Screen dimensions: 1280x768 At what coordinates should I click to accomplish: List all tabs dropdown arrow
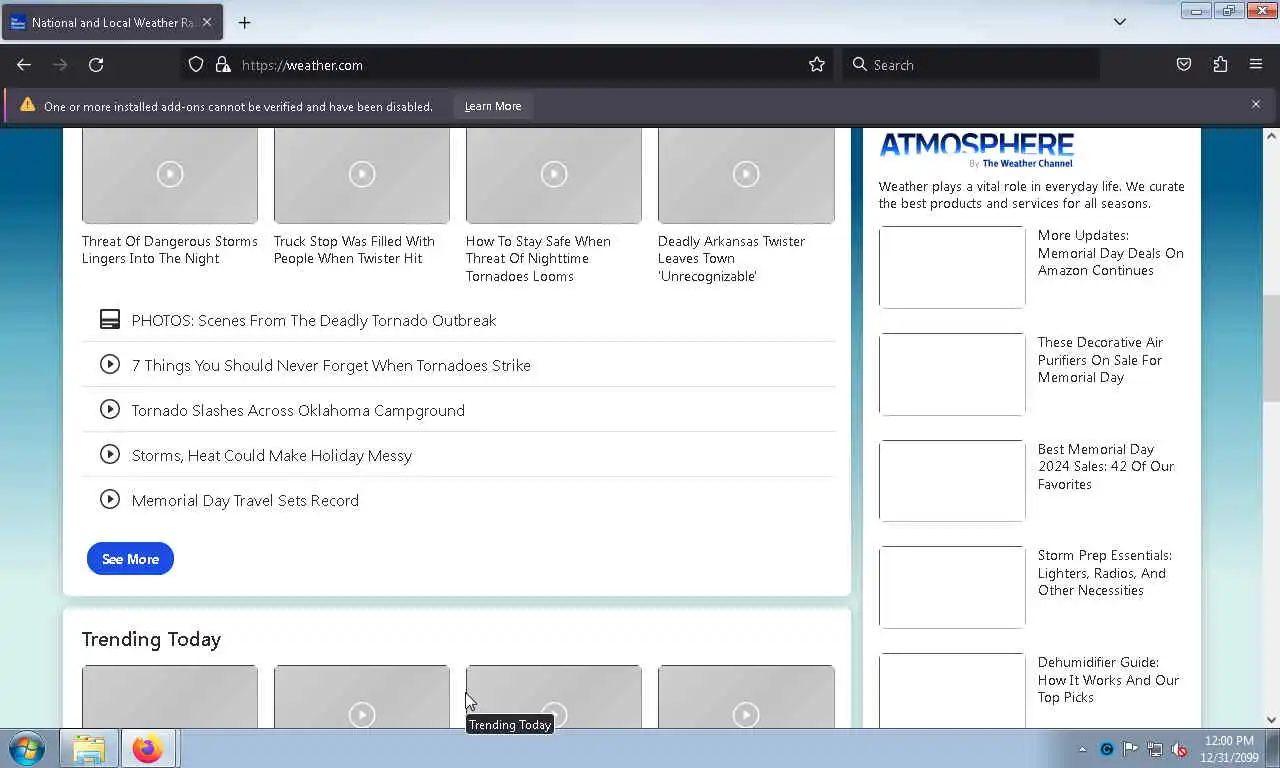tap(1120, 22)
